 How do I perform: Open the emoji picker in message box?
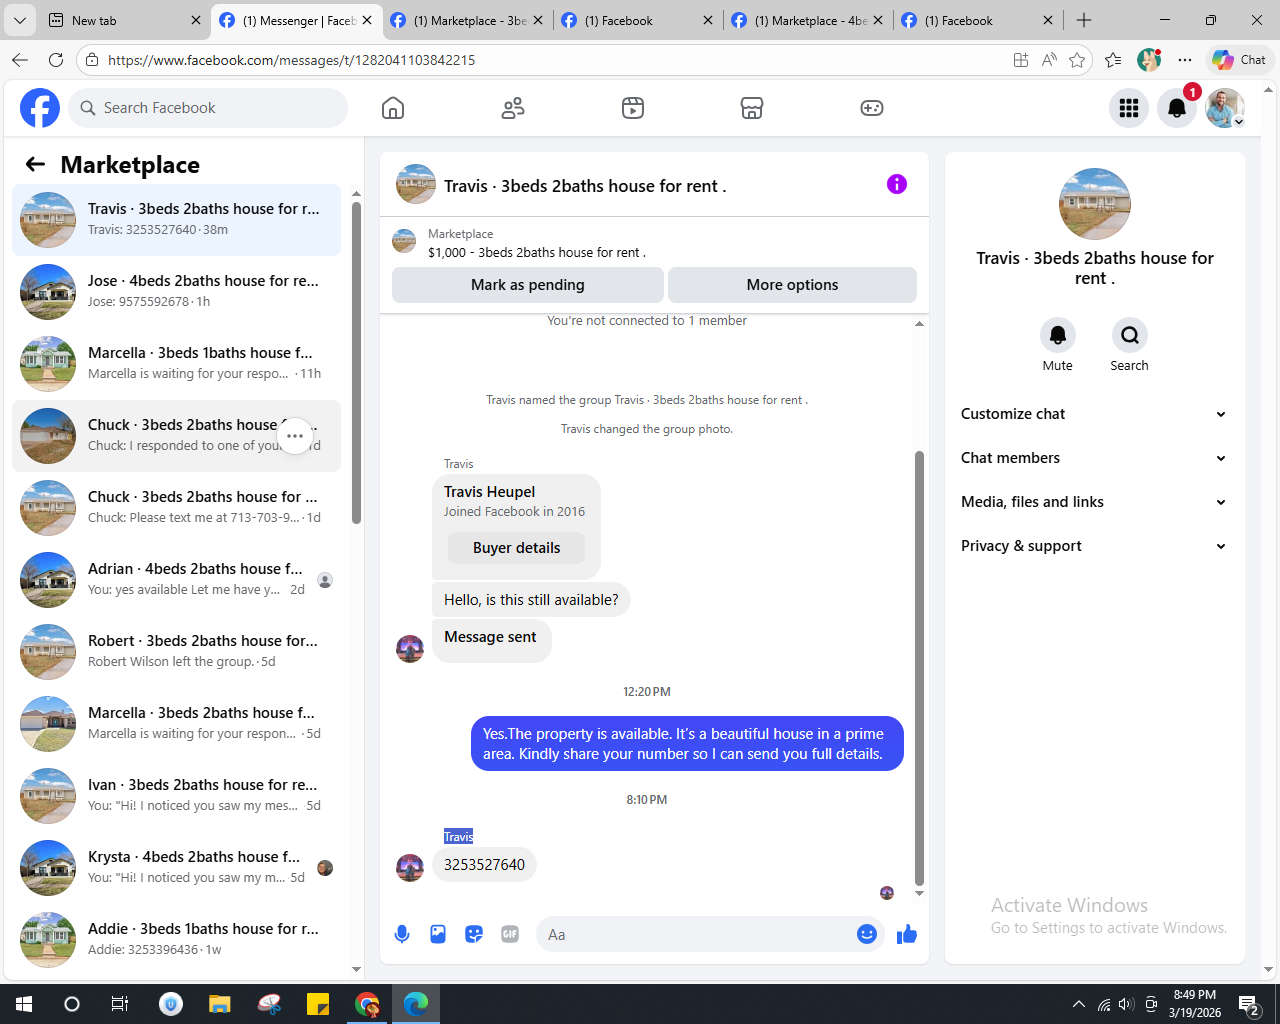pos(867,934)
